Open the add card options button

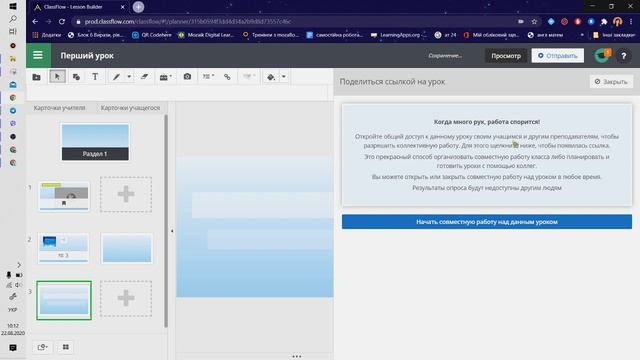click(x=42, y=347)
